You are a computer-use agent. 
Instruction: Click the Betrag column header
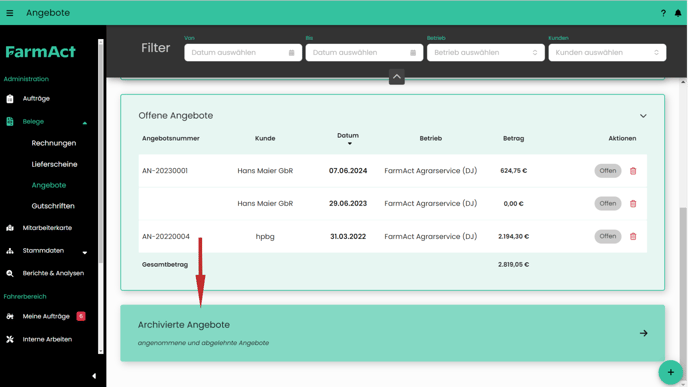[513, 138]
